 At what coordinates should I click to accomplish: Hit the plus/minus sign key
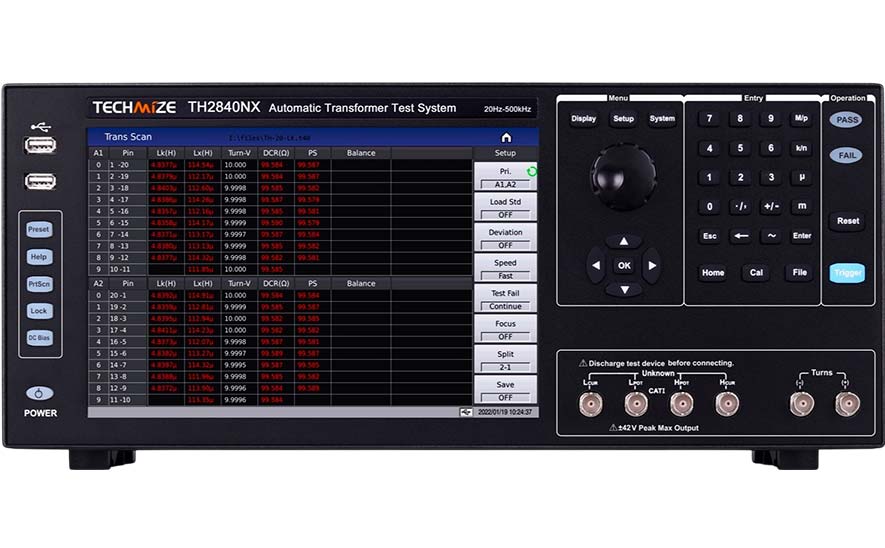click(x=770, y=207)
